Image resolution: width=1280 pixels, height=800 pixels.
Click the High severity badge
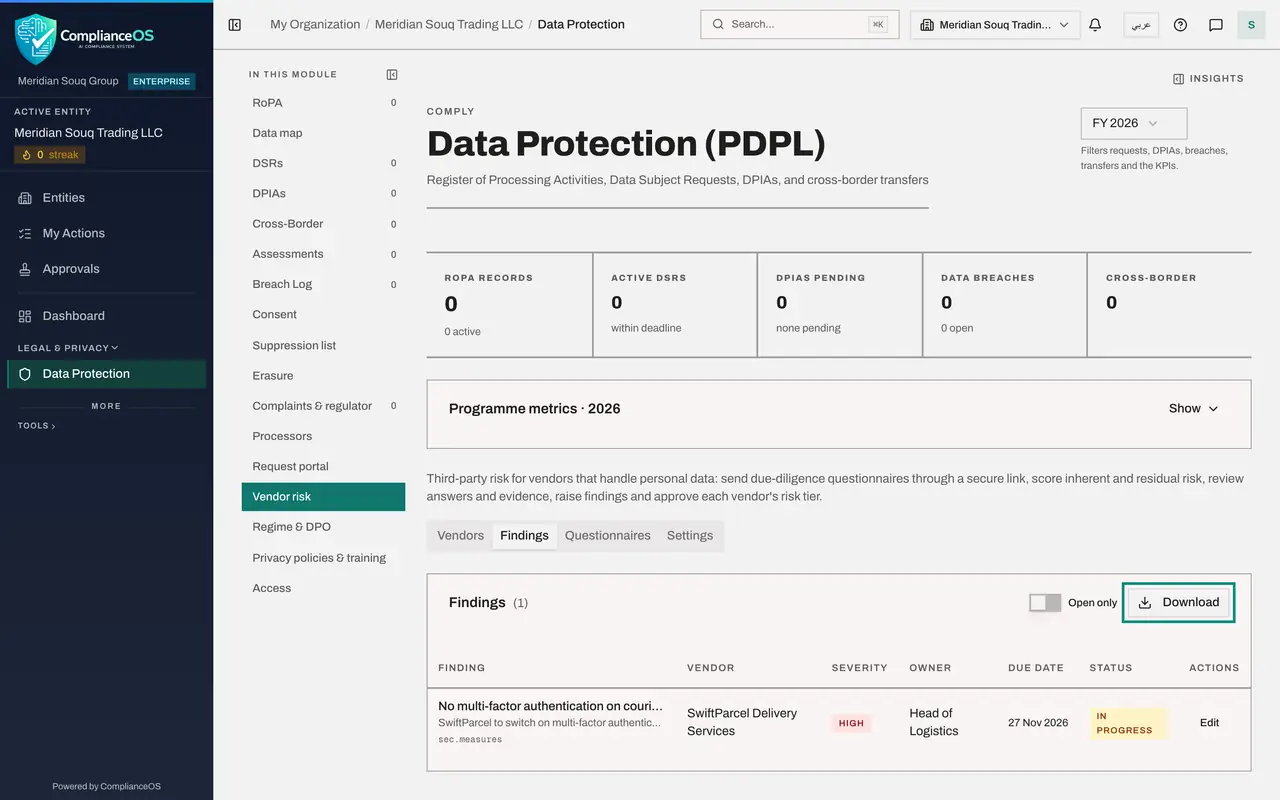(x=851, y=723)
